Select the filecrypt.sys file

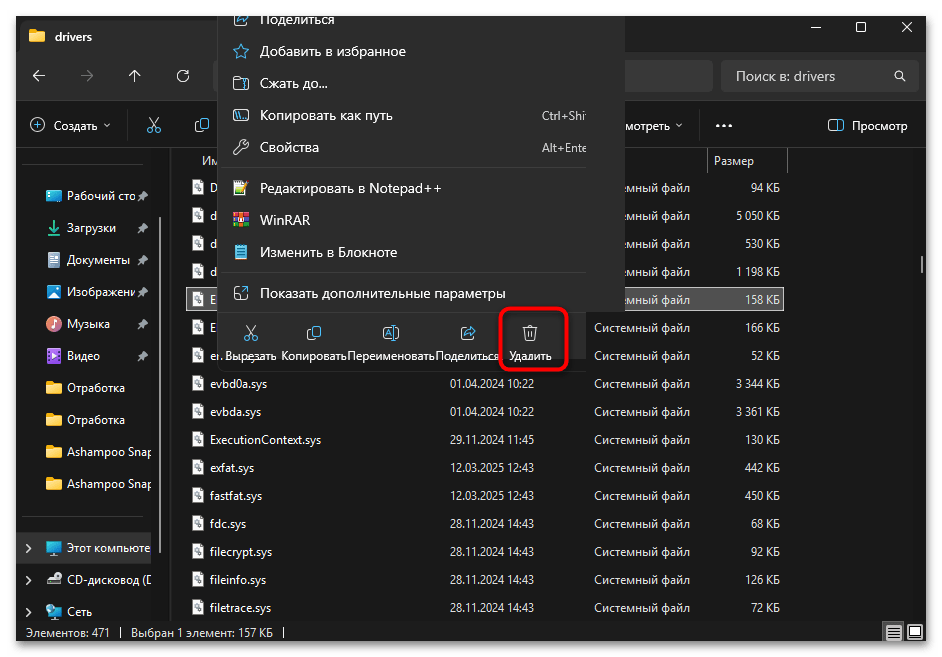point(485,551)
